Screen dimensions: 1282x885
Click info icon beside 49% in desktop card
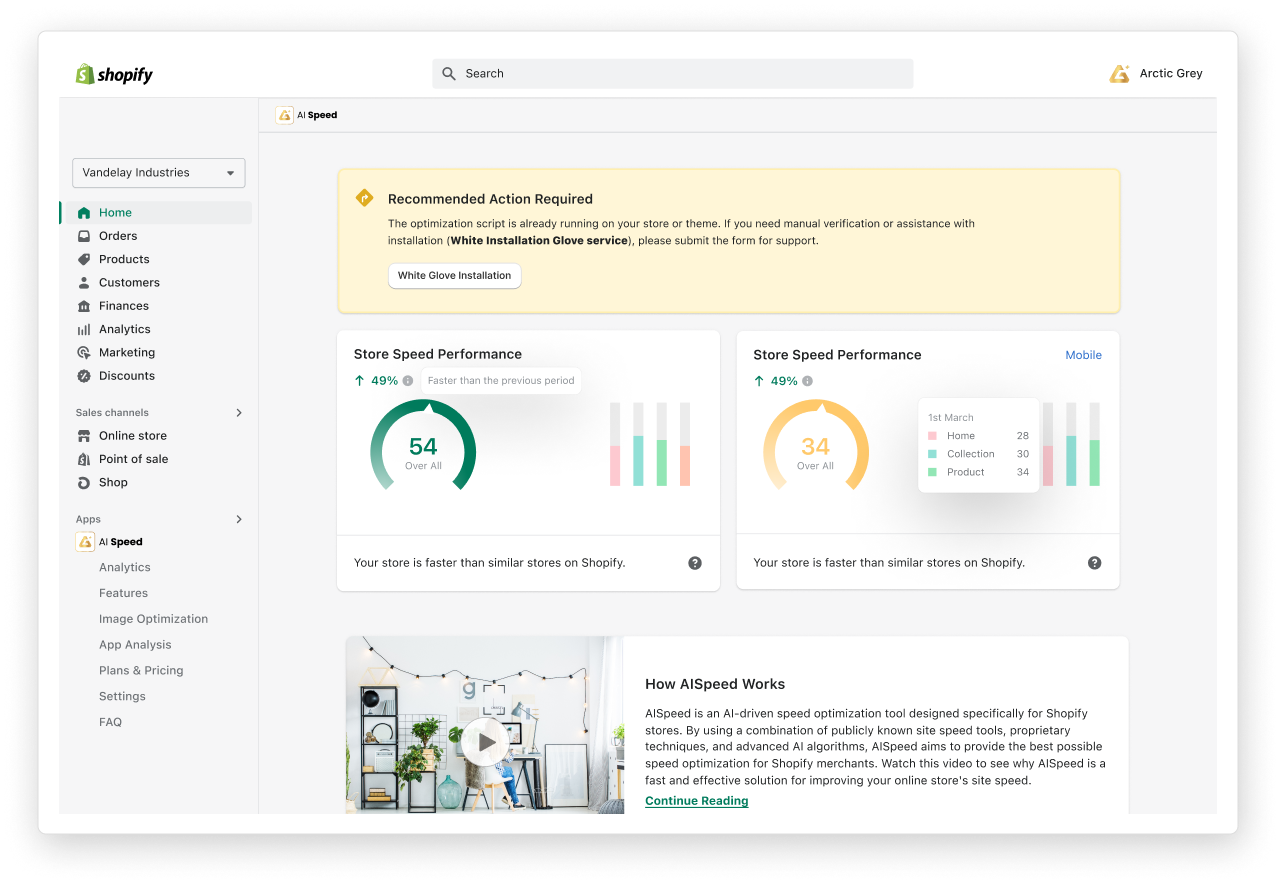pyautogui.click(x=408, y=381)
